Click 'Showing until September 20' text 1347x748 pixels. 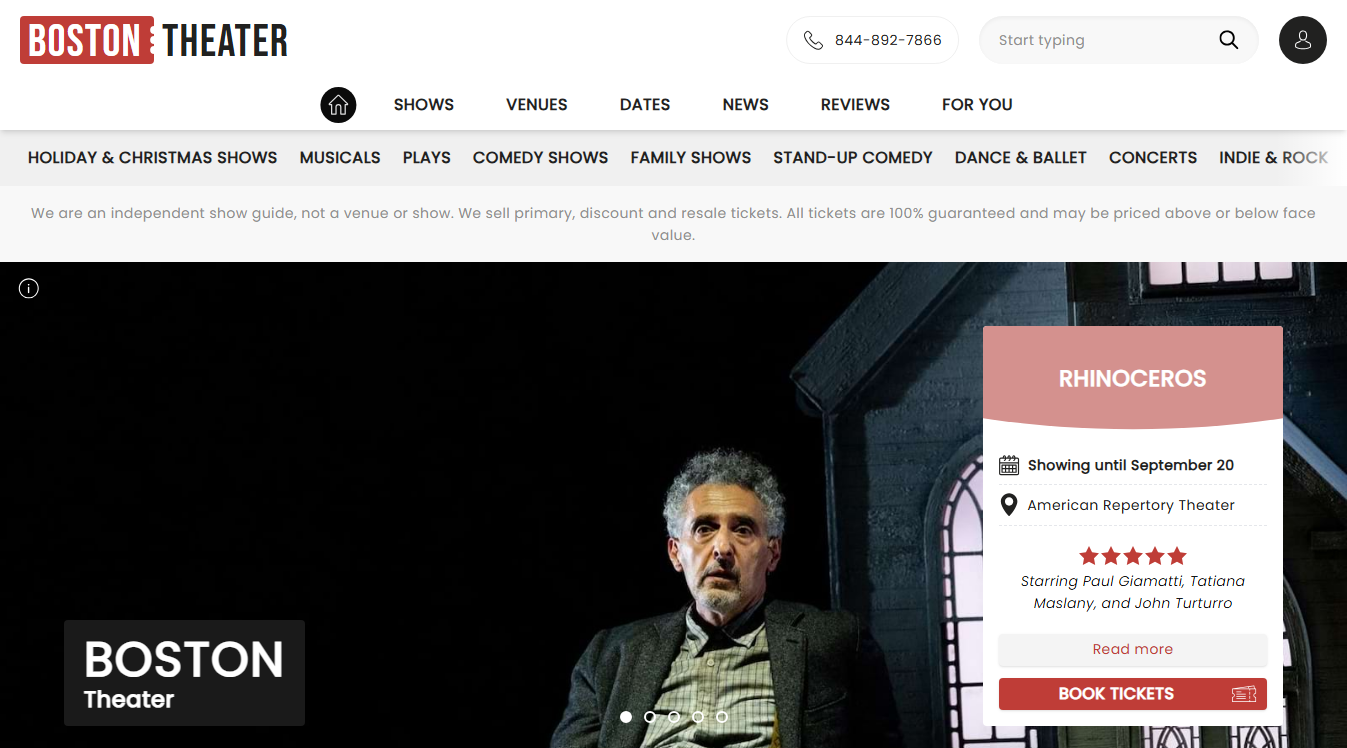(1131, 465)
